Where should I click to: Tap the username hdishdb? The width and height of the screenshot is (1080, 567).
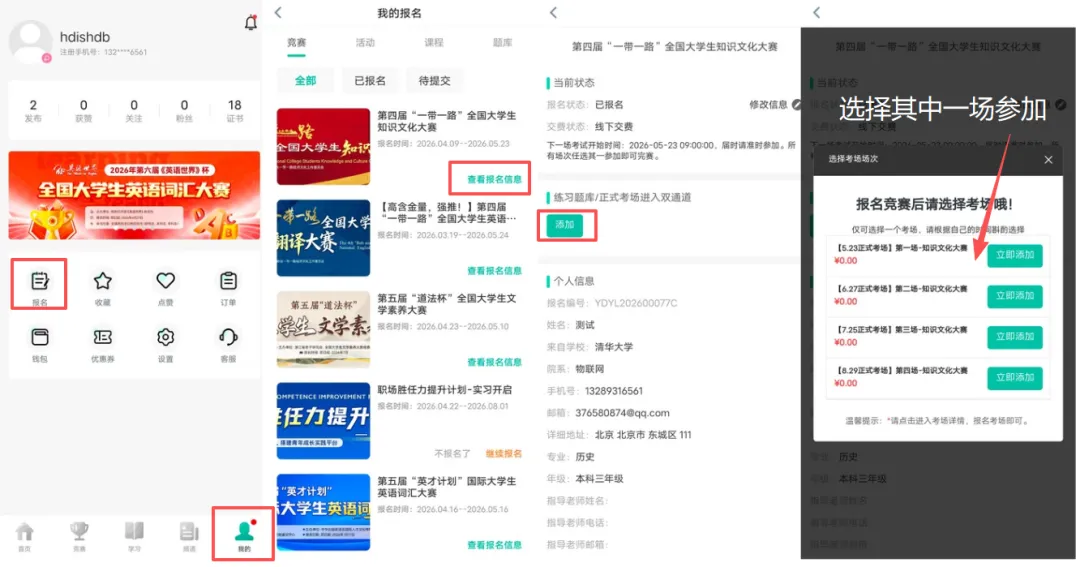pyautogui.click(x=85, y=37)
